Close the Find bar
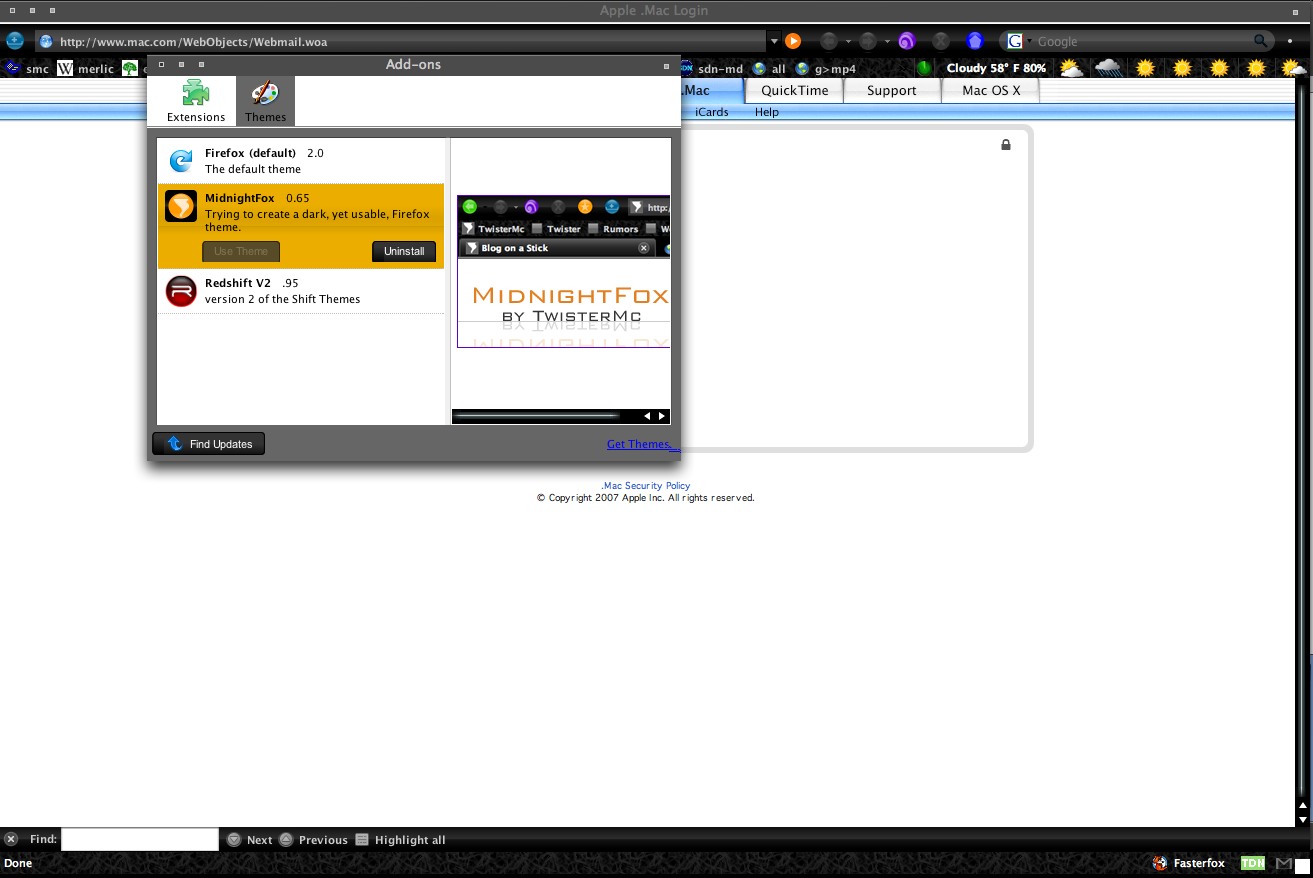Screen dimensions: 1313x878 click(x=11, y=839)
